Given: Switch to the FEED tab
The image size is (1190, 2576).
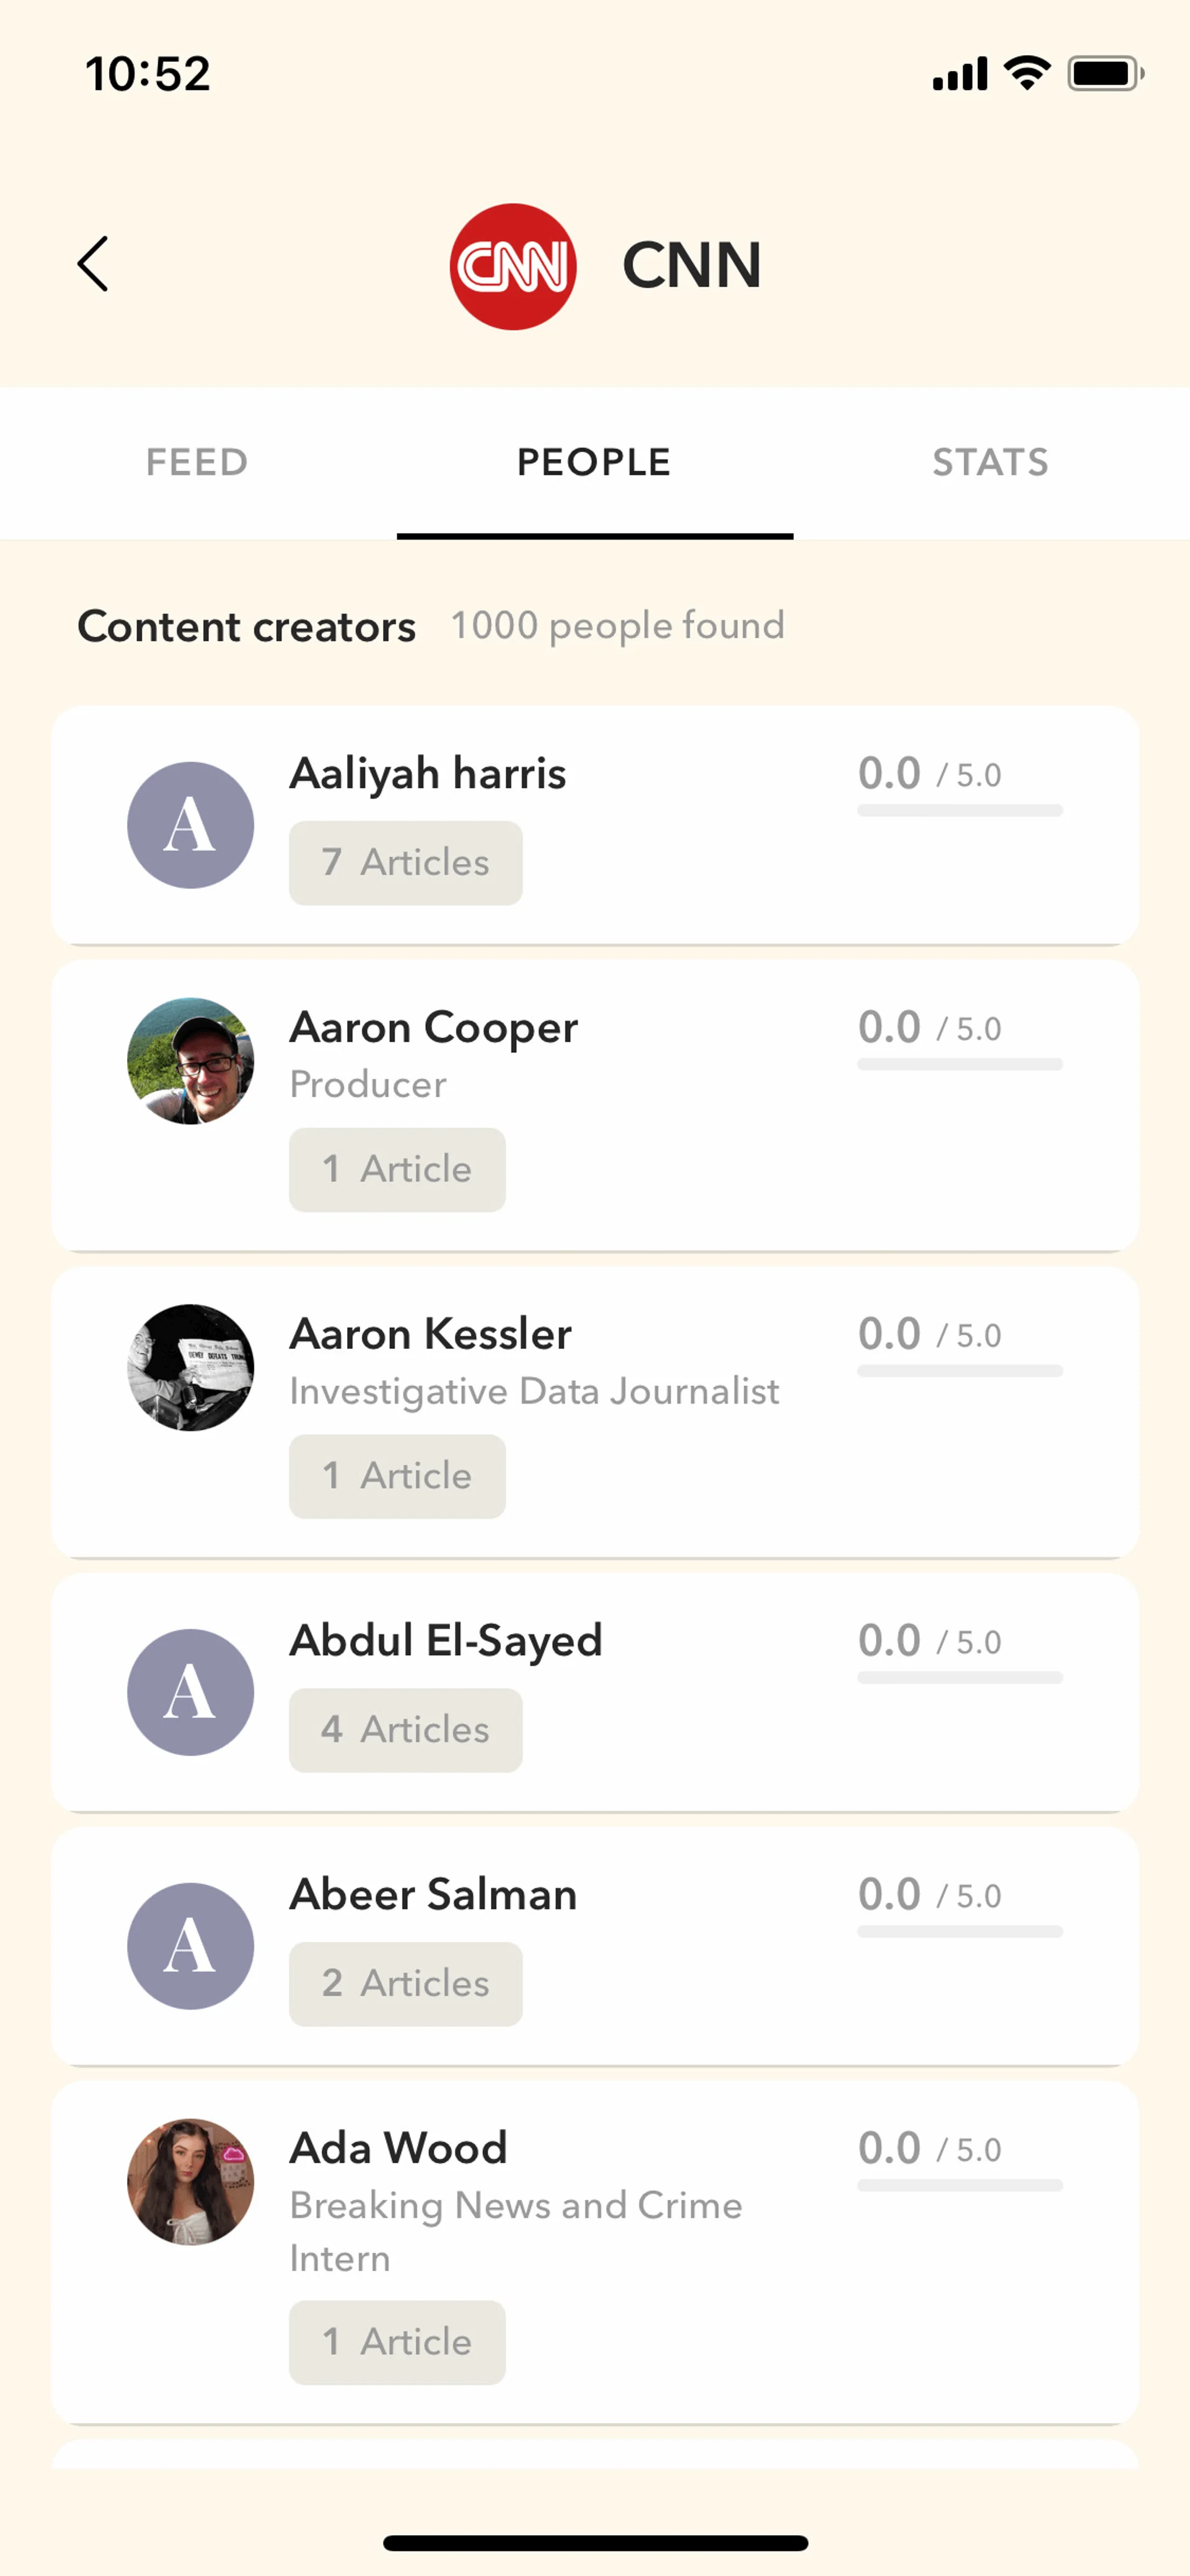Looking at the screenshot, I should (x=197, y=462).
